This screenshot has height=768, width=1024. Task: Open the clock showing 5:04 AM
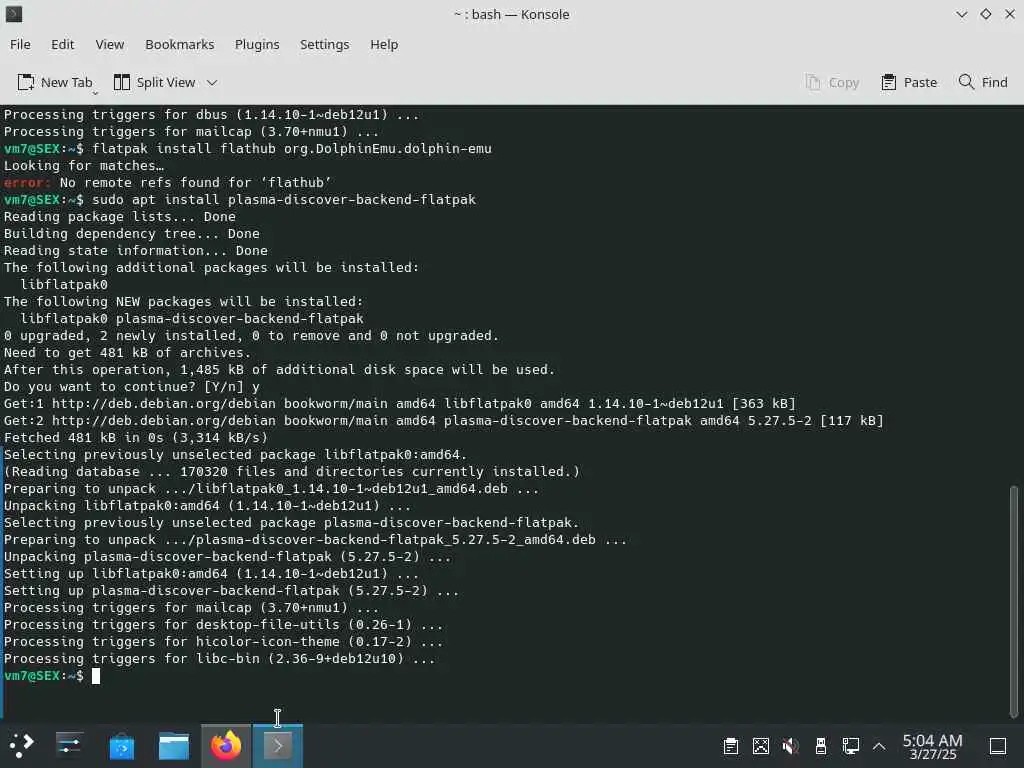pyautogui.click(x=933, y=746)
